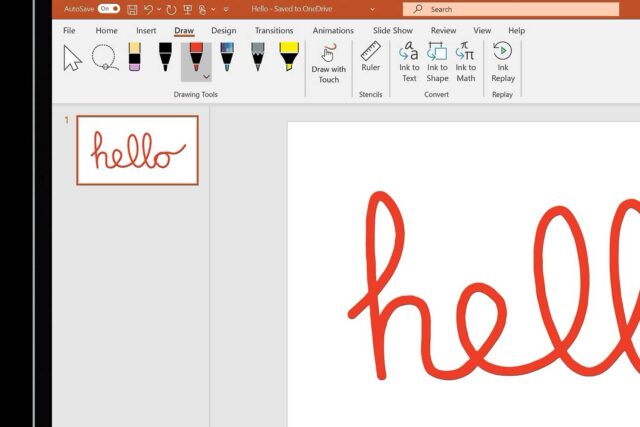
Task: Select slide 1 hello thumbnail
Action: [x=138, y=150]
